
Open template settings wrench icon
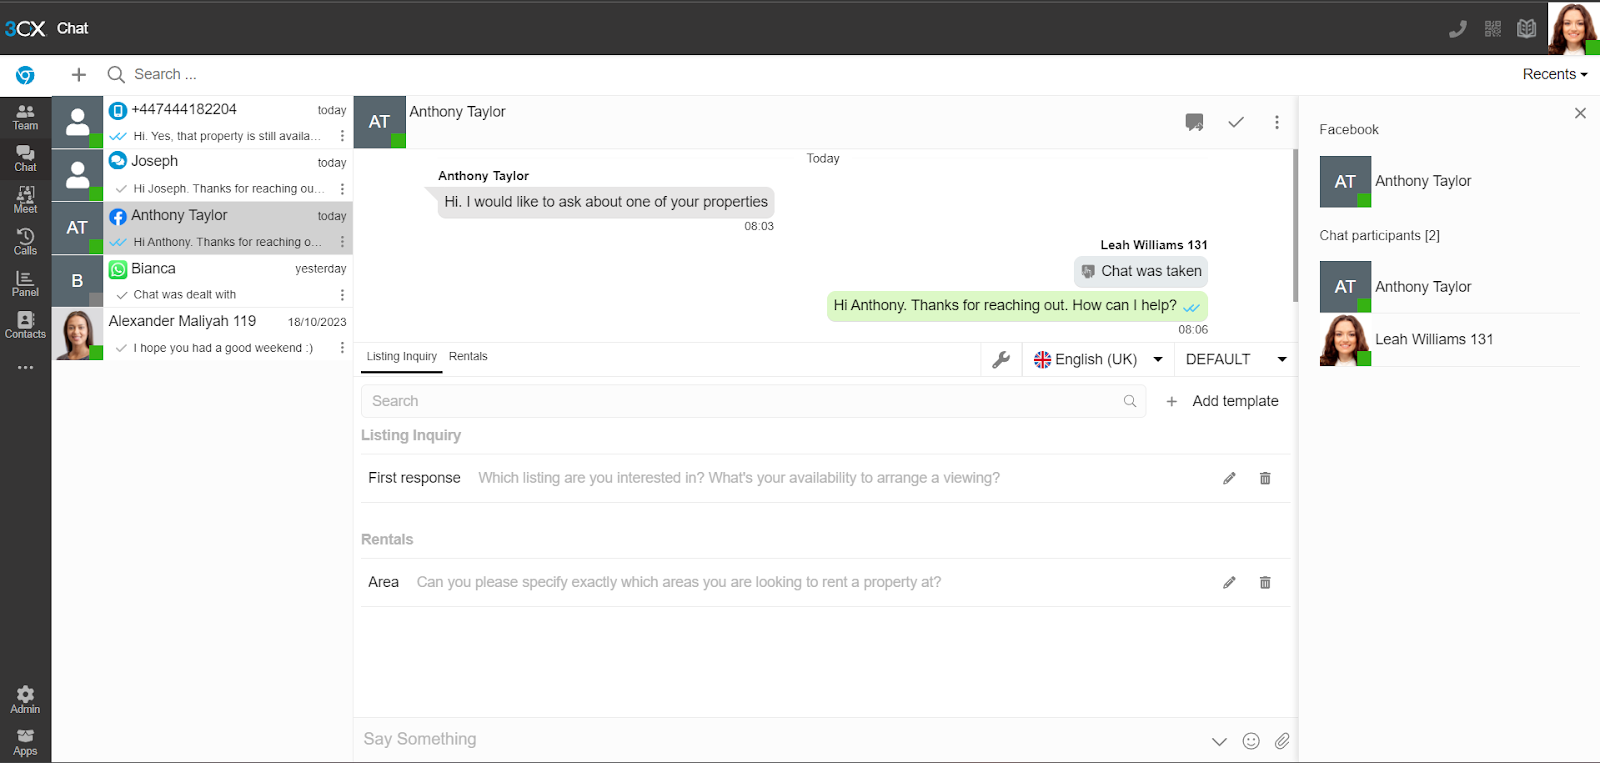pos(1001,360)
